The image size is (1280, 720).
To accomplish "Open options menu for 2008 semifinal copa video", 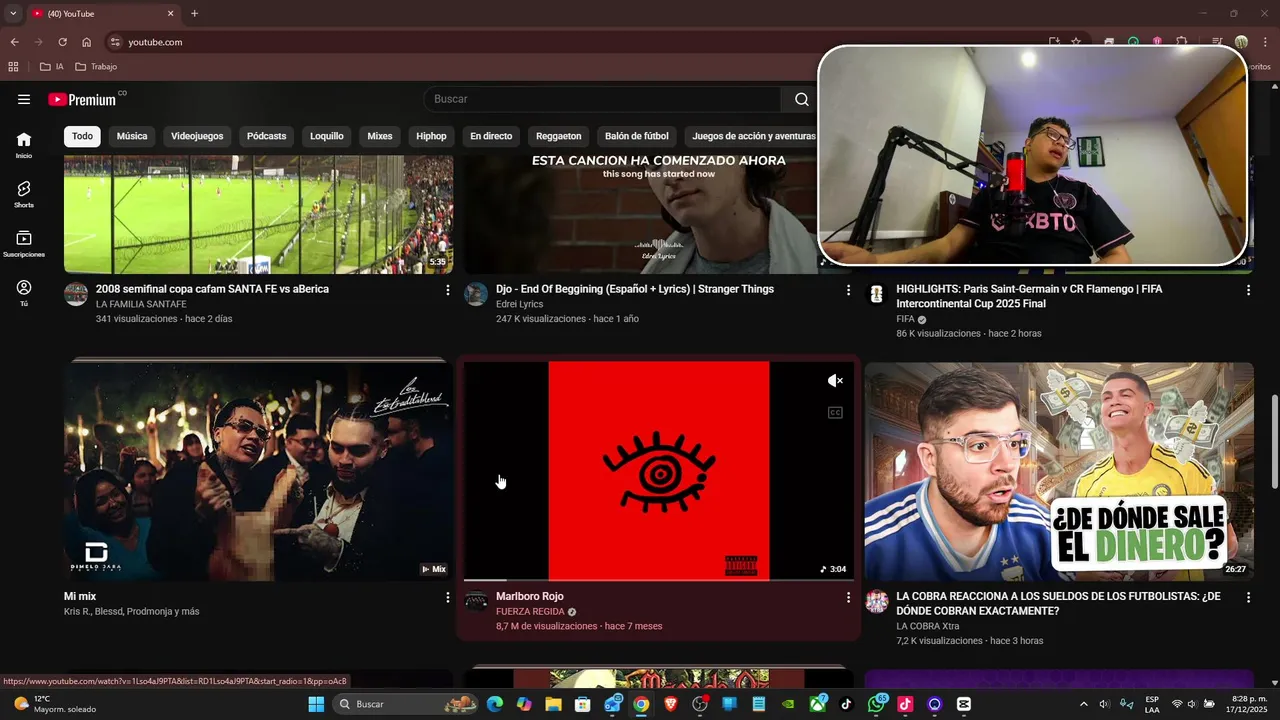I will pos(447,290).
